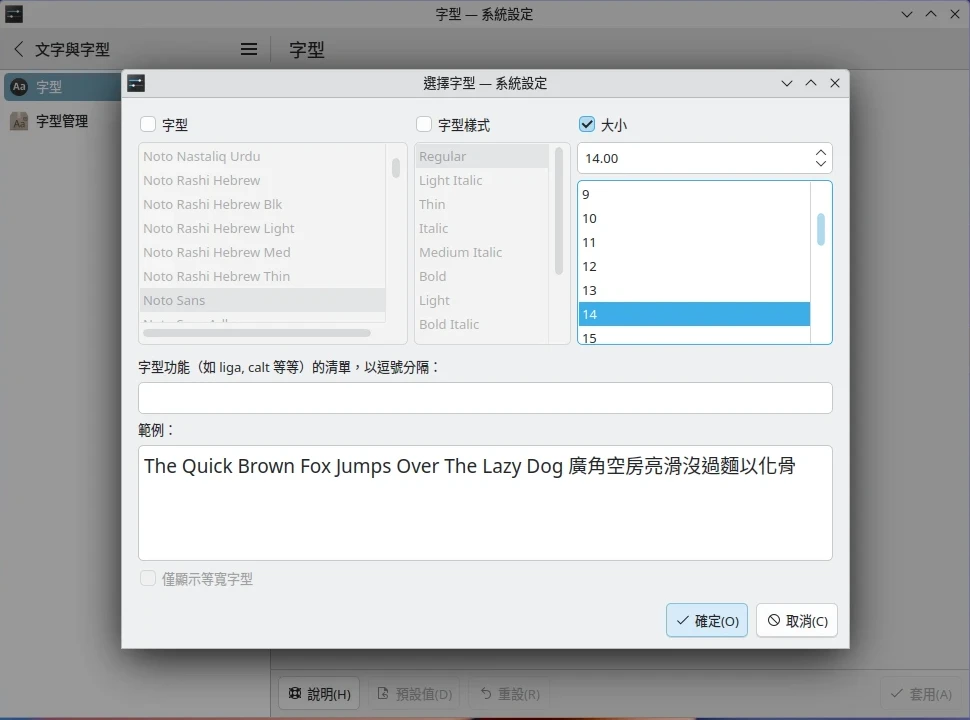This screenshot has width=970, height=720.
Task: Click the dialog's system settings title icon
Action: pos(137,83)
